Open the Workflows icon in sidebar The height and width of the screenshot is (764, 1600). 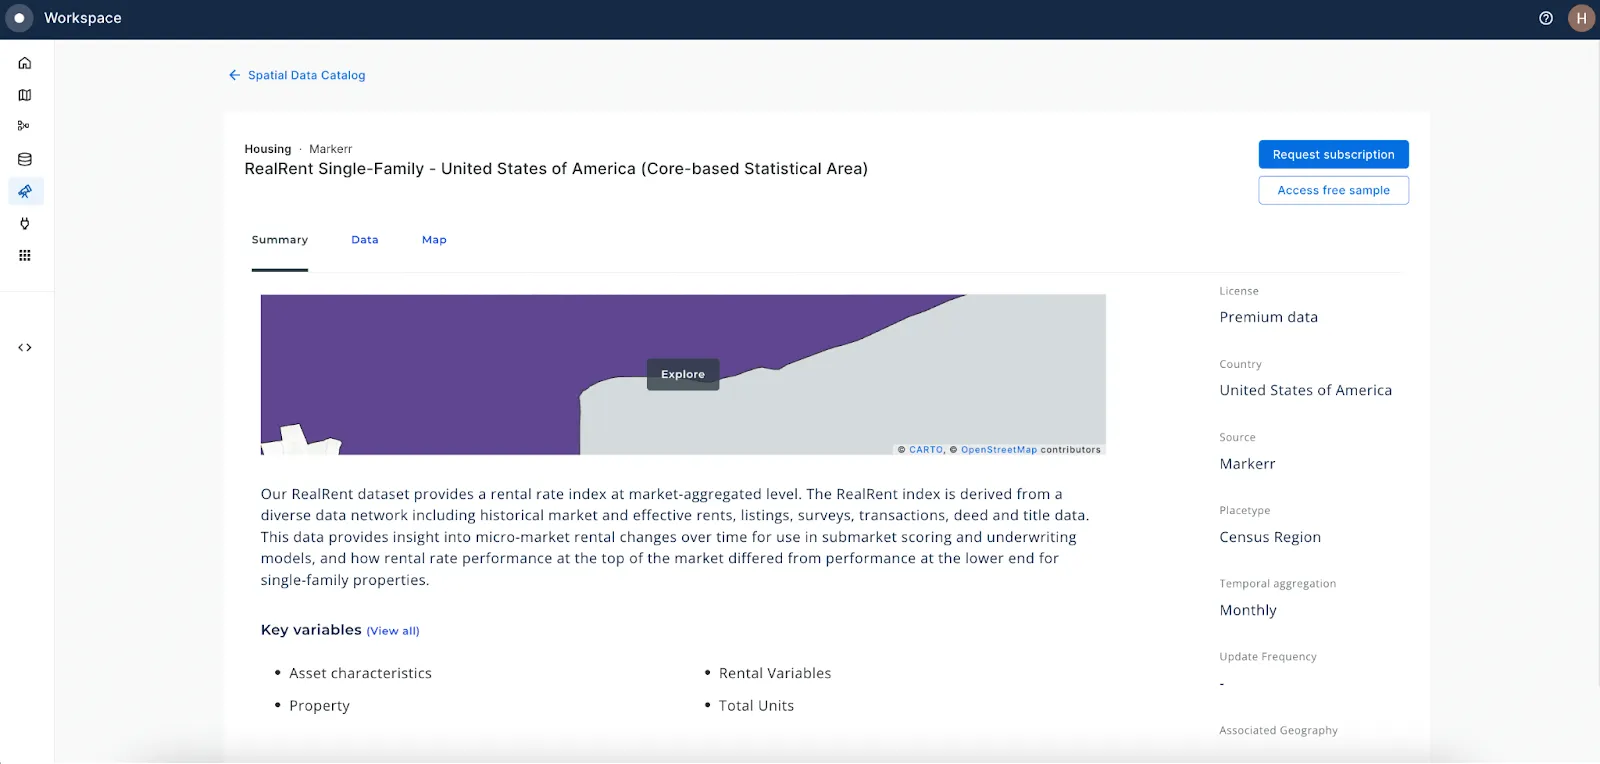(x=24, y=125)
